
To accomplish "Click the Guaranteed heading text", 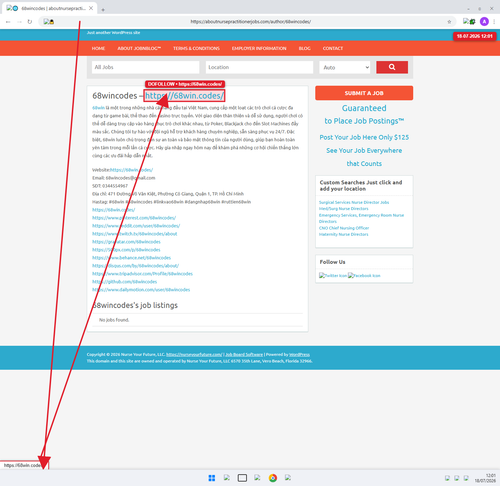I will (364, 108).
